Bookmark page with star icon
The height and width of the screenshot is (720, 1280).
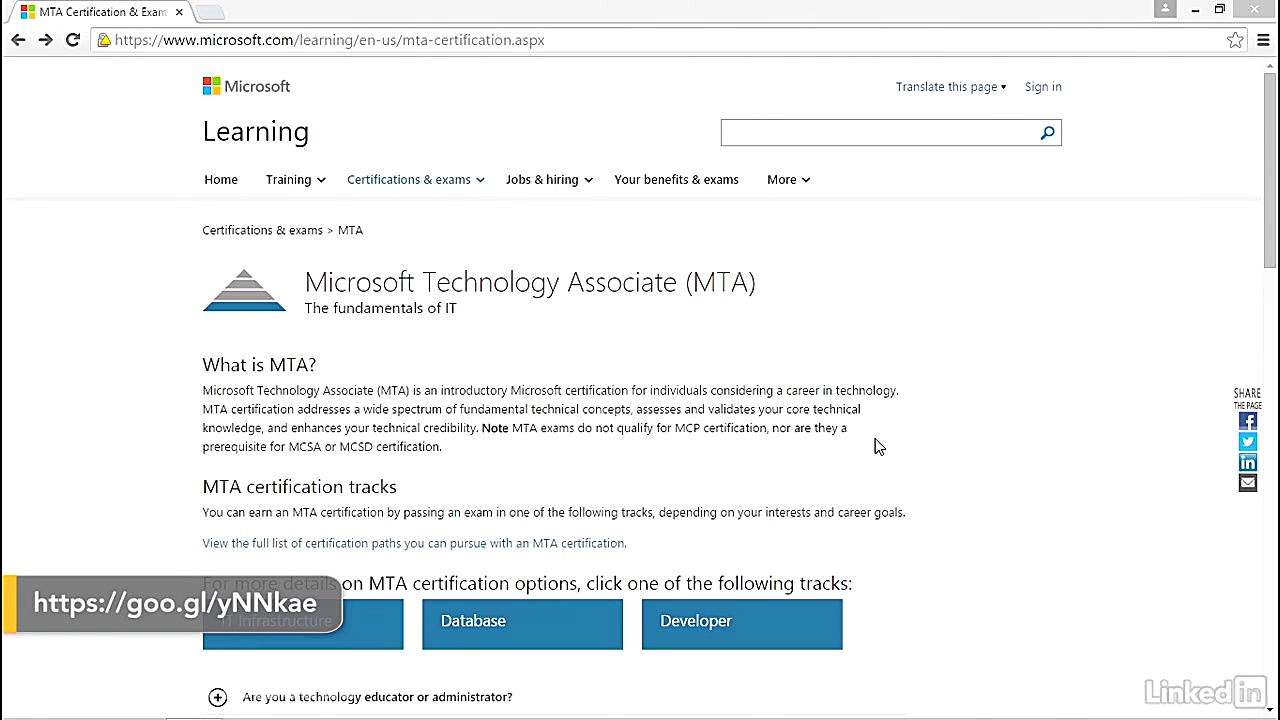[x=1235, y=40]
